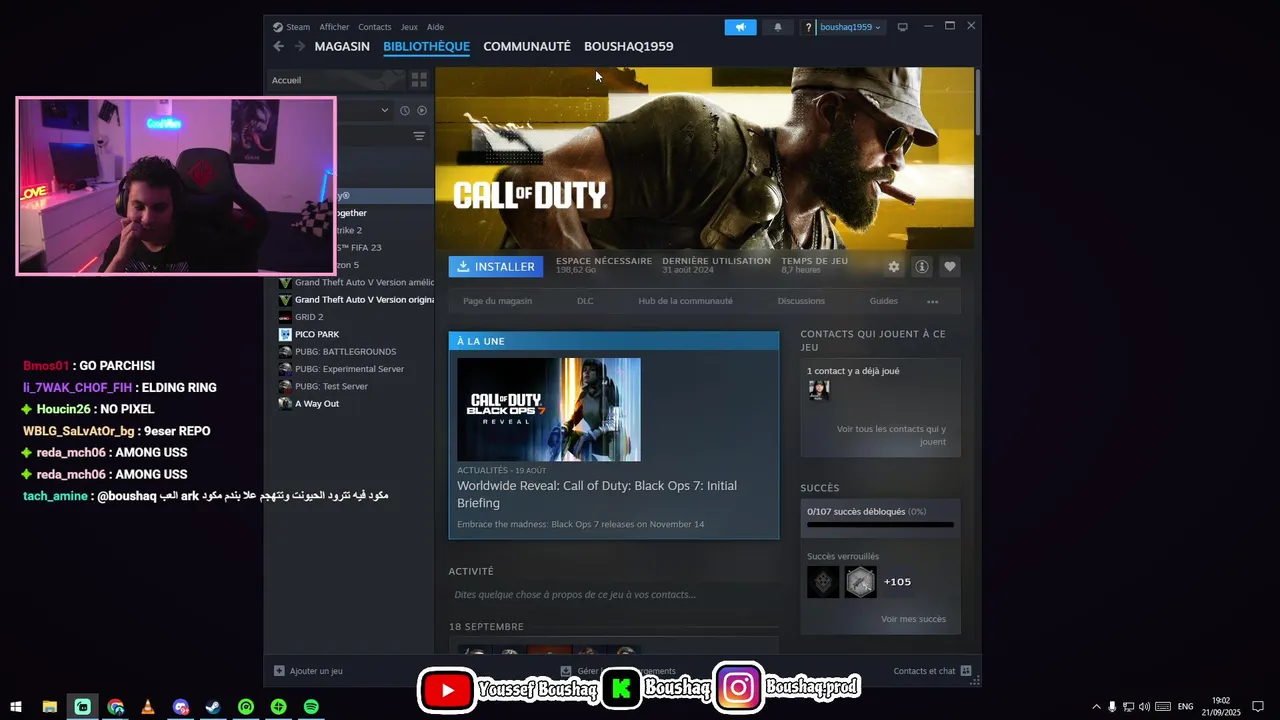Click the game information icon
The image size is (1280, 720).
pyautogui.click(x=922, y=267)
